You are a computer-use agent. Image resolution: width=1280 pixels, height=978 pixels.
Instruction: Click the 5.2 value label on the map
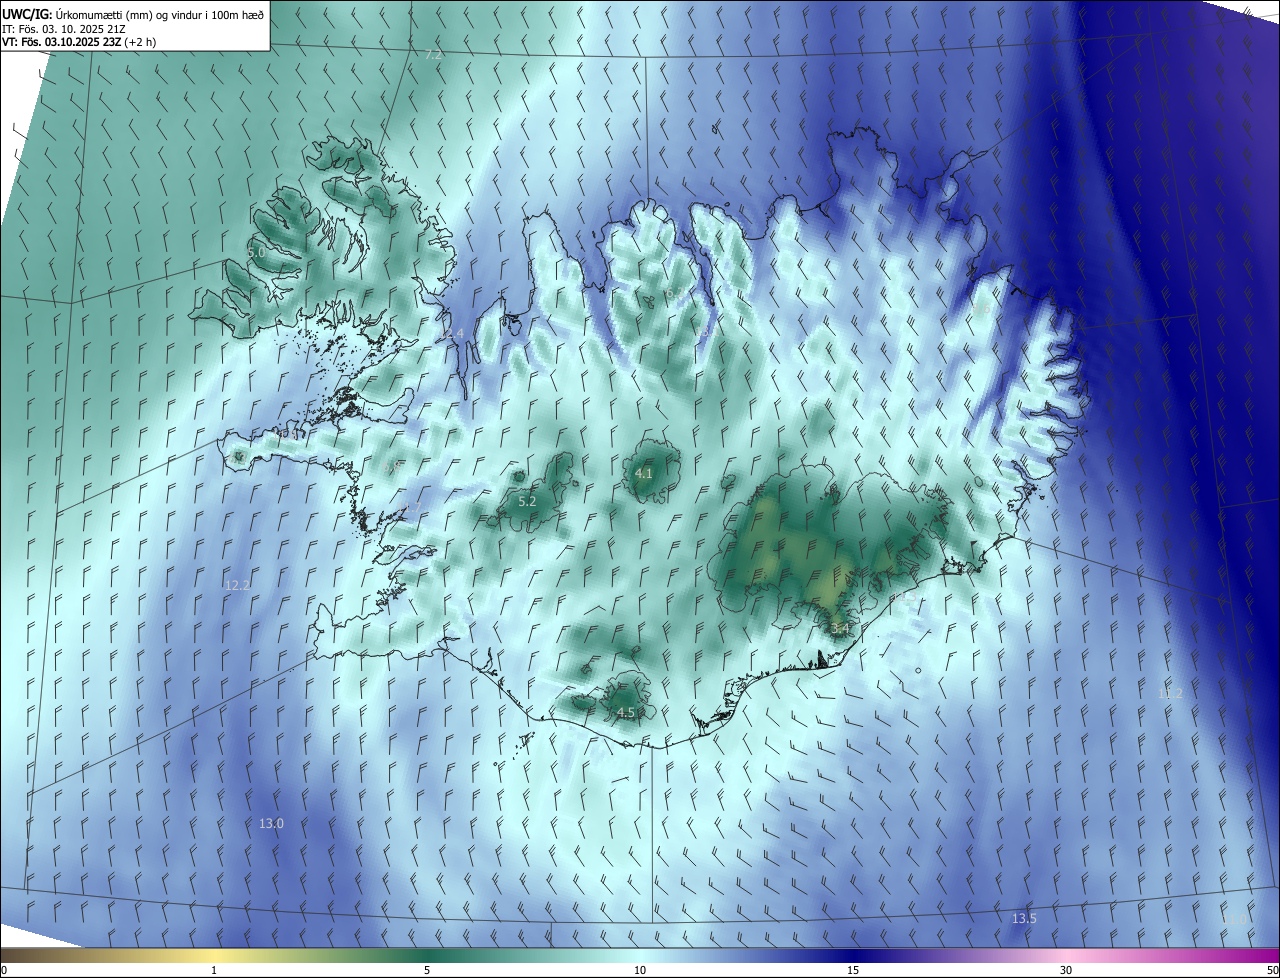tap(527, 502)
